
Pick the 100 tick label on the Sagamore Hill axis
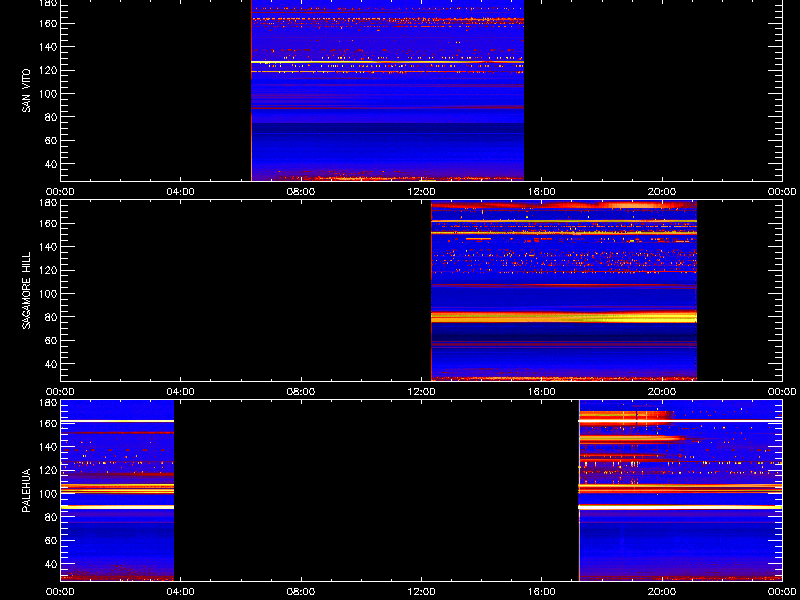pos(47,294)
